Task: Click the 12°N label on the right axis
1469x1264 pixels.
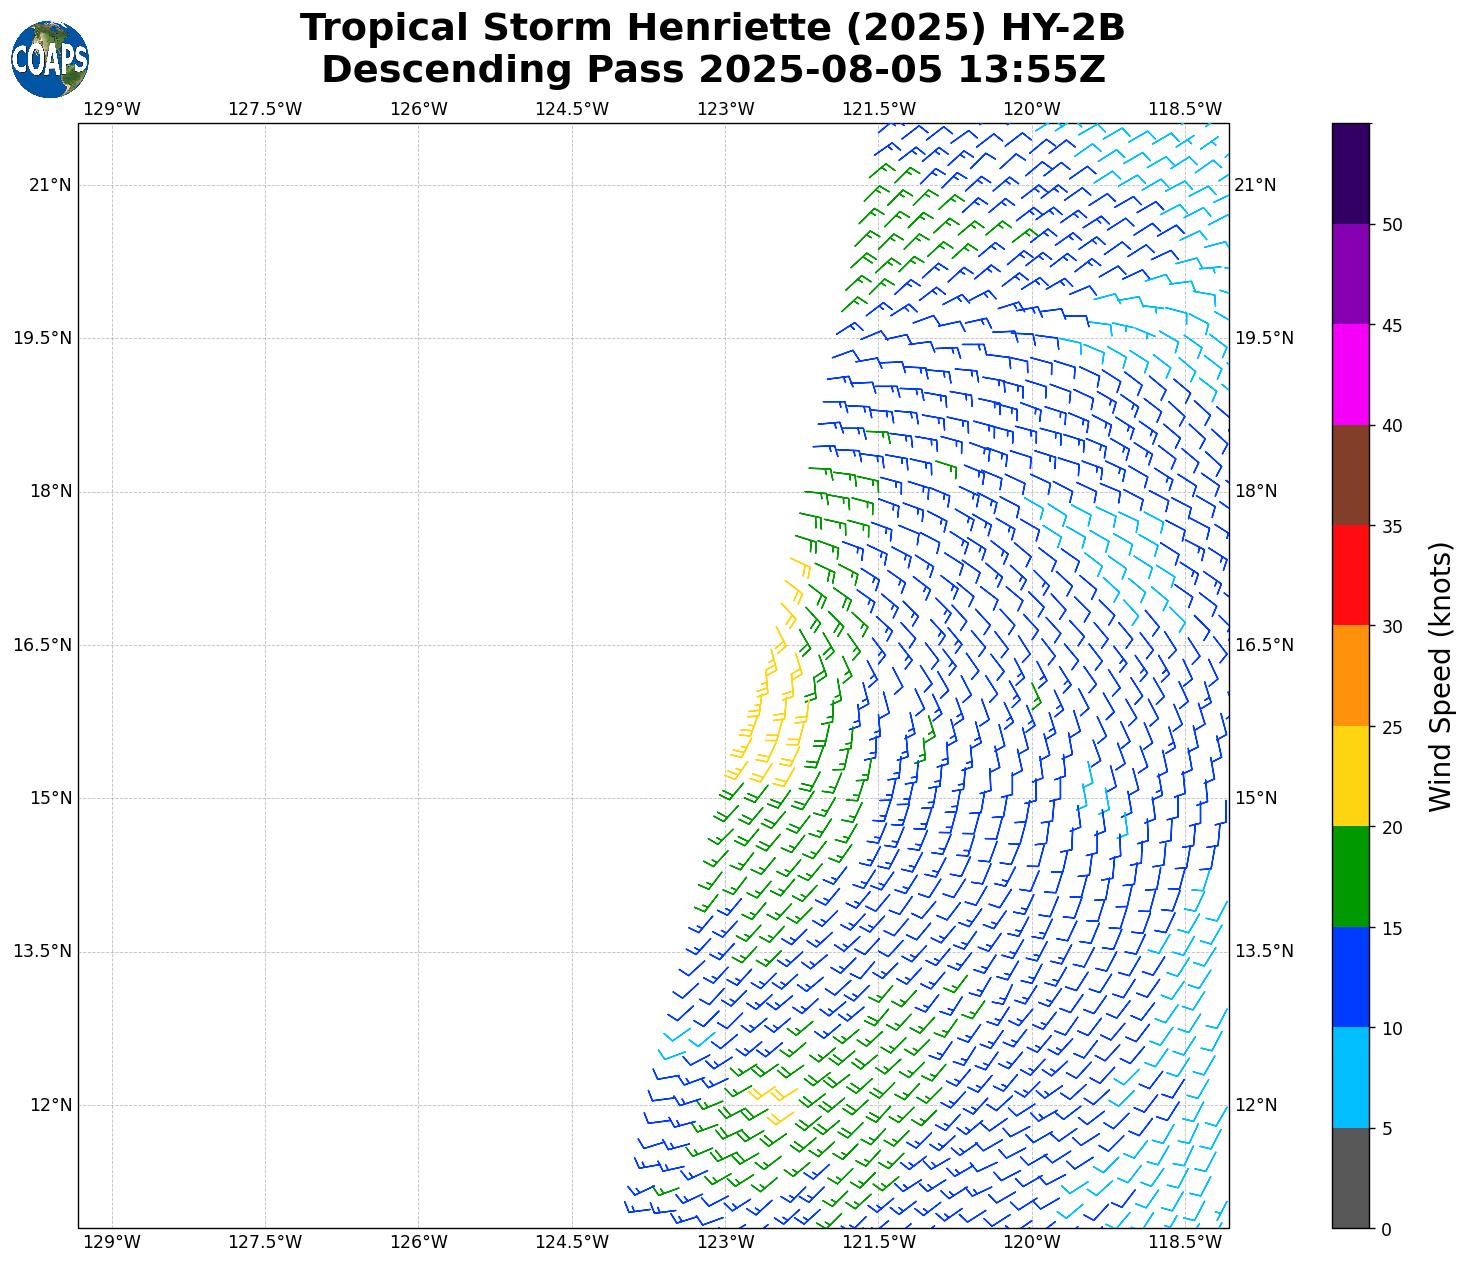Action: (x=1256, y=1105)
